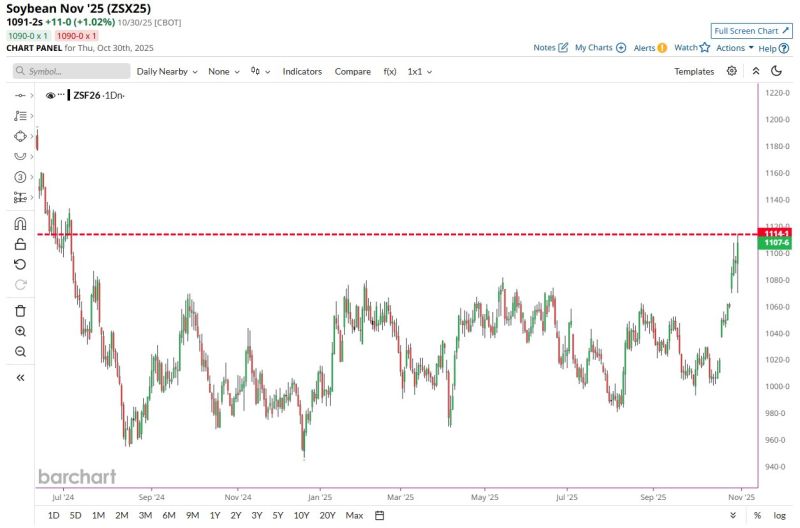
Task: Open the 1x1 layout dropdown
Action: [x=419, y=71]
